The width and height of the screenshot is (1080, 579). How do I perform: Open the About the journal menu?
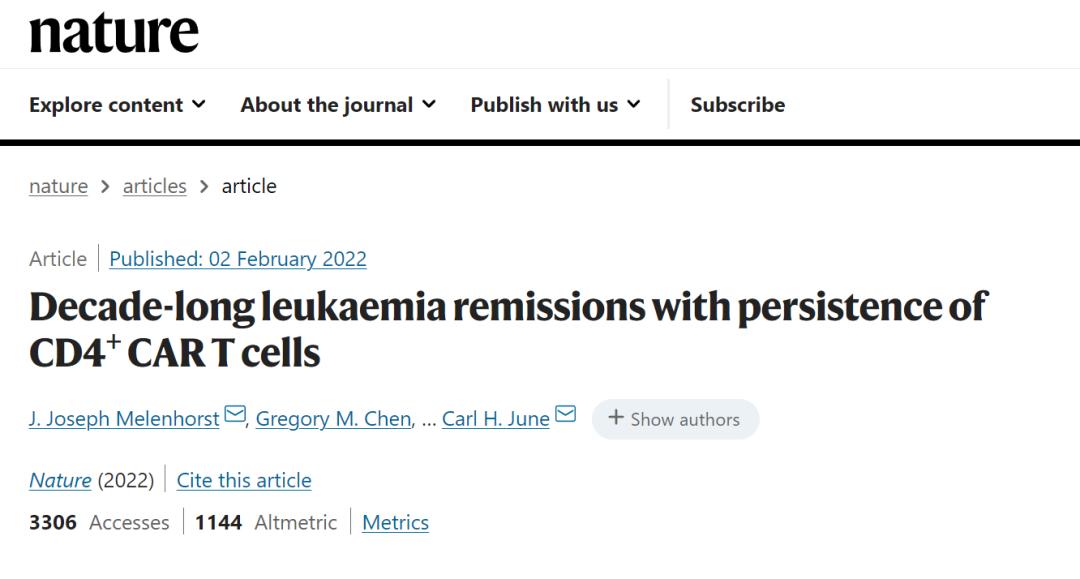pyautogui.click(x=338, y=105)
